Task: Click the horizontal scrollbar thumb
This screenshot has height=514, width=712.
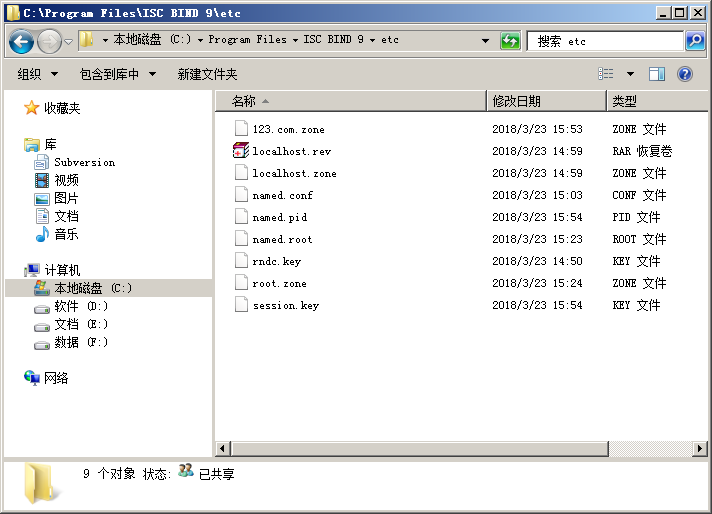Action: [420, 449]
